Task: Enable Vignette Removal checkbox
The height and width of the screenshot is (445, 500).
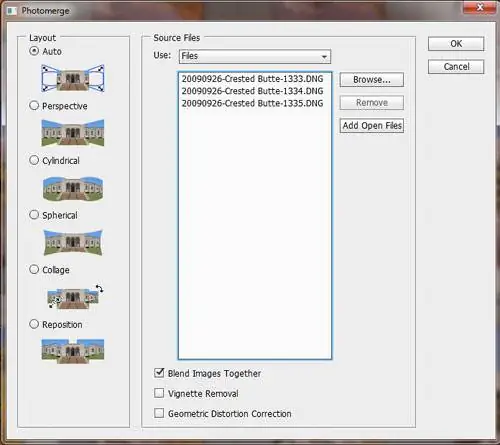Action: [x=159, y=393]
